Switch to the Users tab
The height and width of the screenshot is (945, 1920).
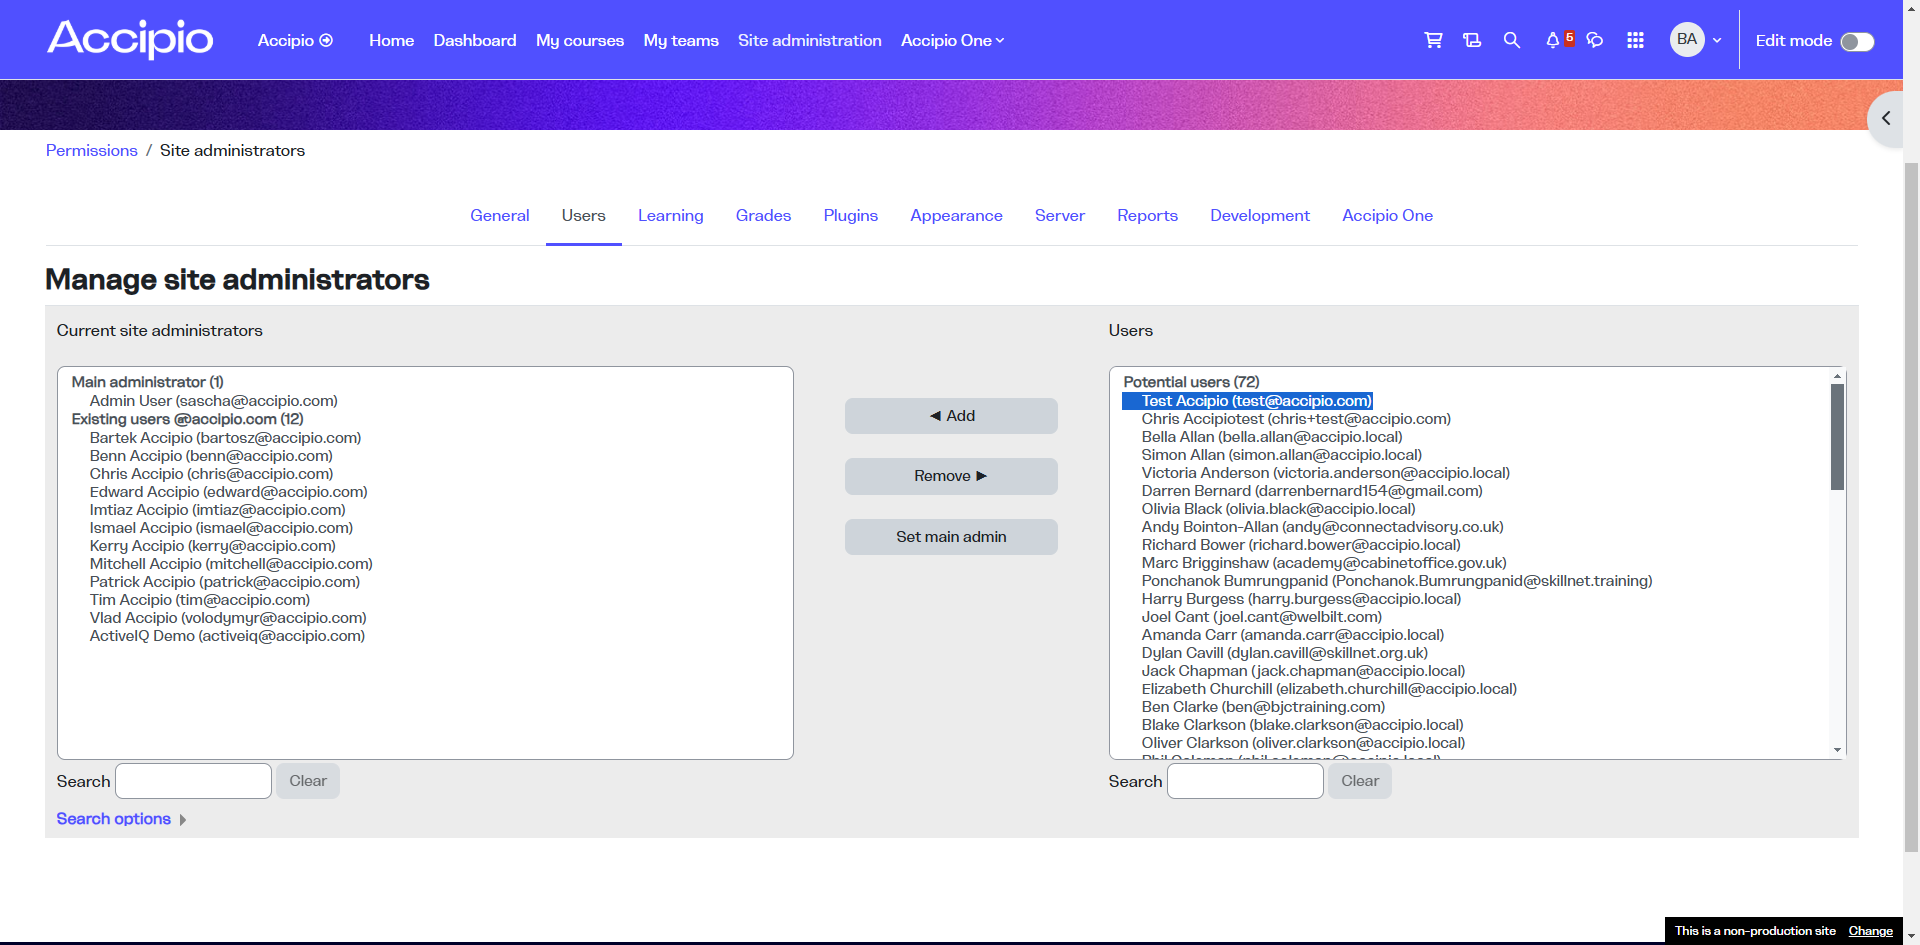click(584, 215)
